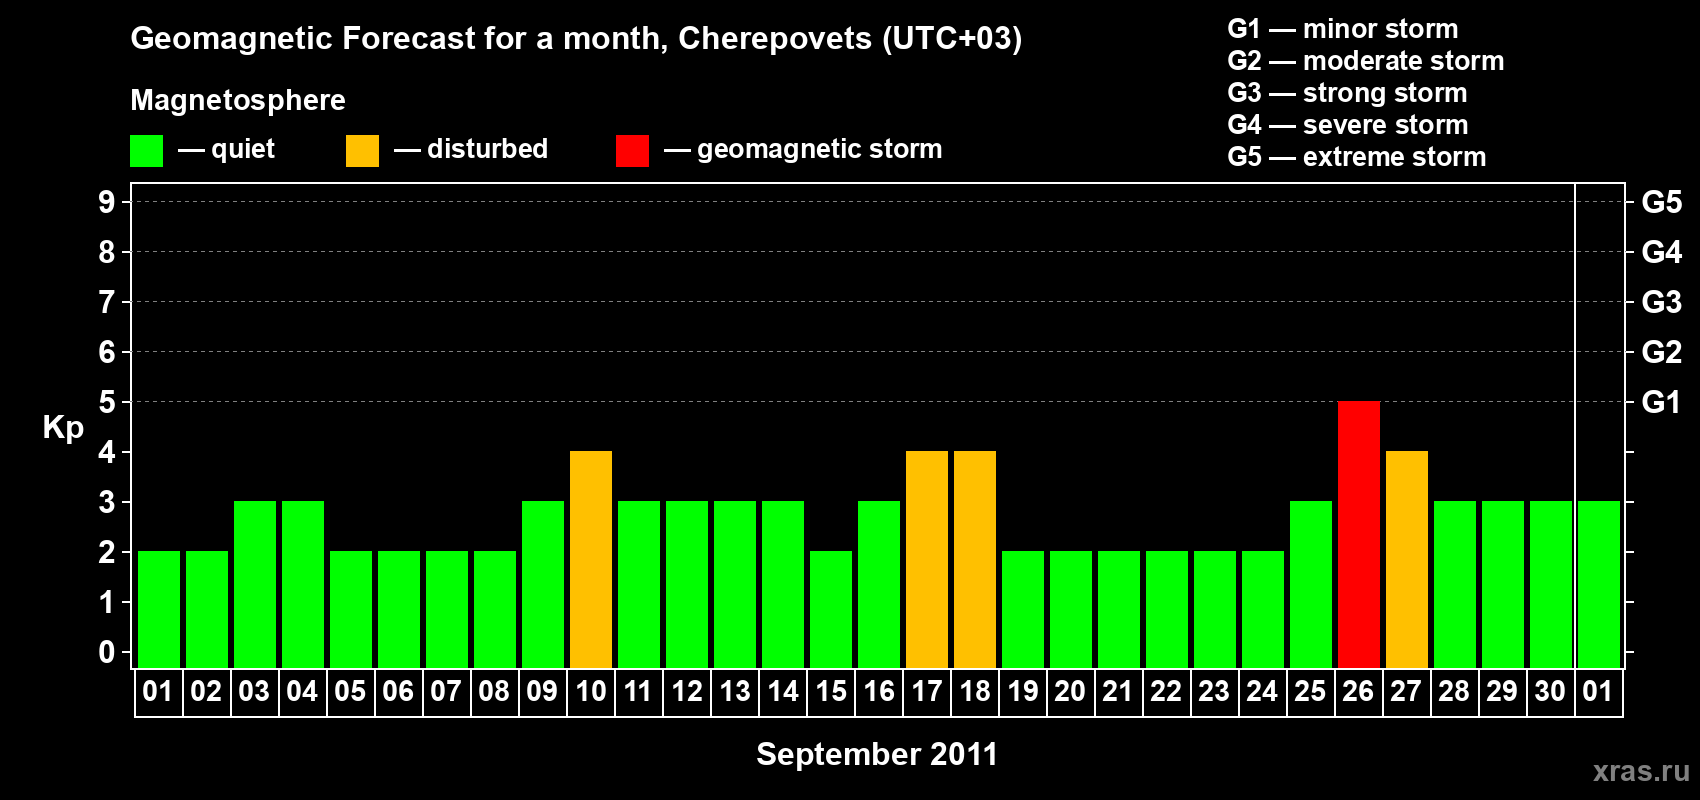This screenshot has height=800, width=1700.
Task: Click the date label 29 on the axis
Action: coord(1502,692)
